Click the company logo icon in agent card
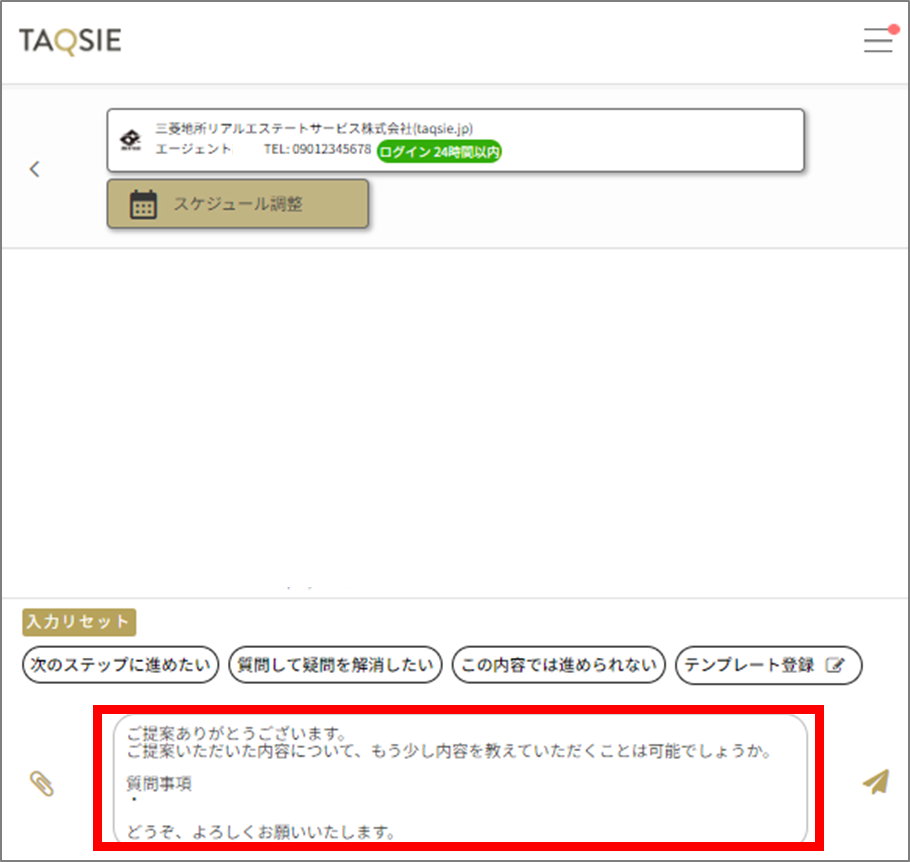910x862 pixels. [131, 140]
